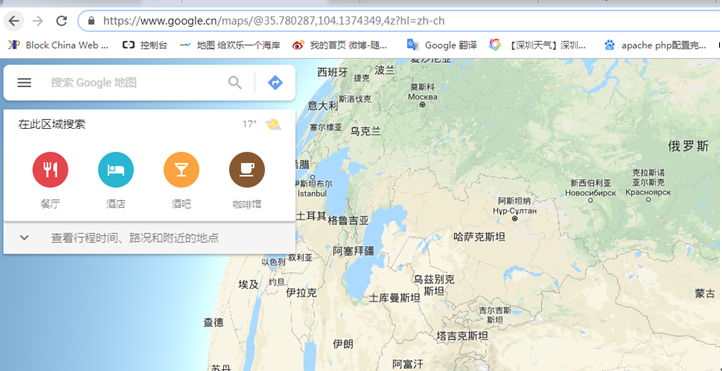Image resolution: width=722 pixels, height=371 pixels.
Task: Click the 伊朗 label on the map
Action: [x=343, y=344]
